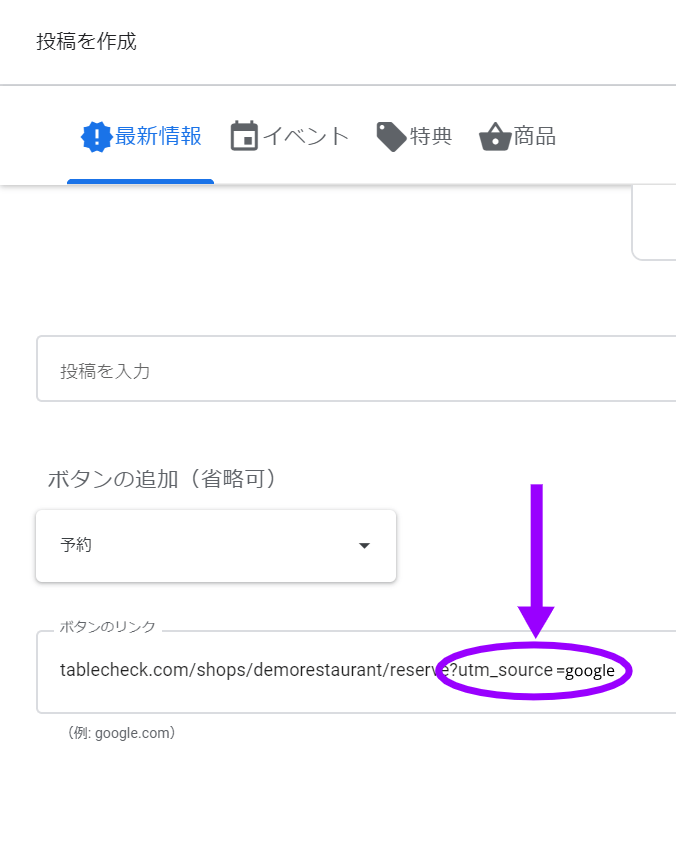Switch to the 最新情報 tab label

[159, 137]
